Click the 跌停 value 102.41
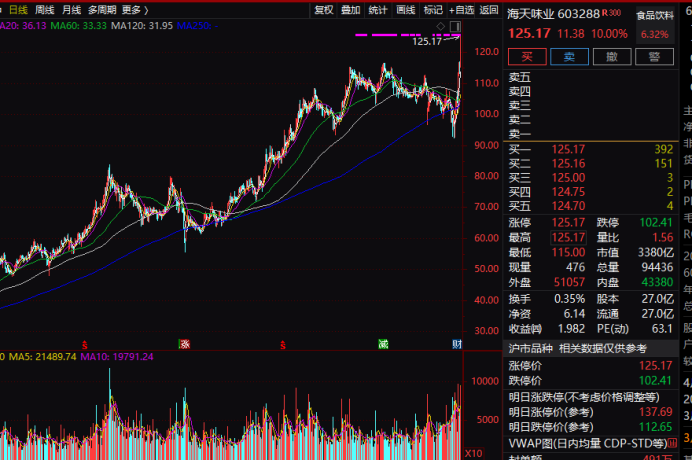The width and height of the screenshot is (693, 461). click(x=656, y=223)
